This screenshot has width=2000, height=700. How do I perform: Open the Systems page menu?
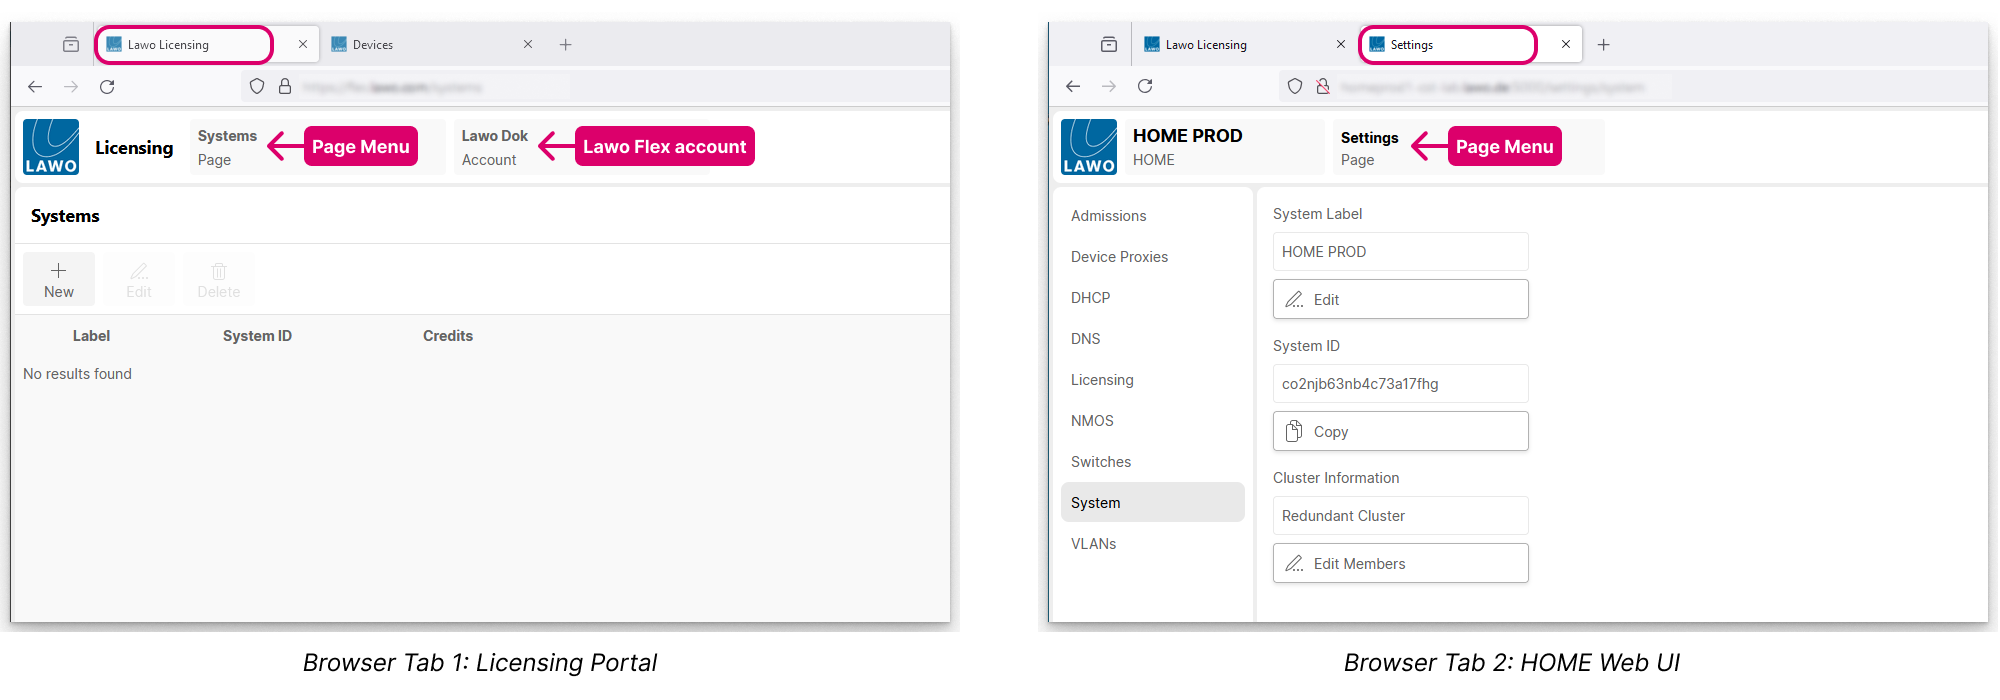click(228, 147)
